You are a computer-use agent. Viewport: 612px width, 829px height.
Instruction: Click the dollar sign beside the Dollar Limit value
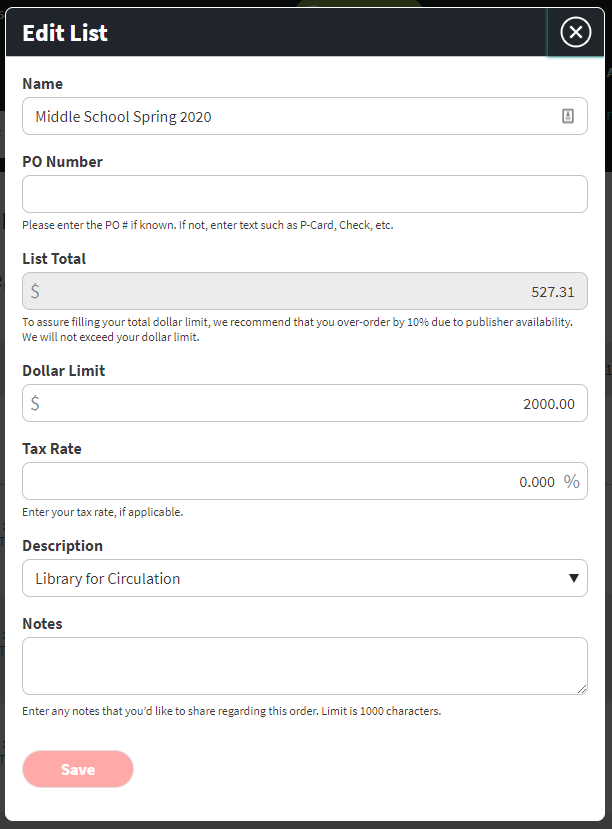click(38, 403)
